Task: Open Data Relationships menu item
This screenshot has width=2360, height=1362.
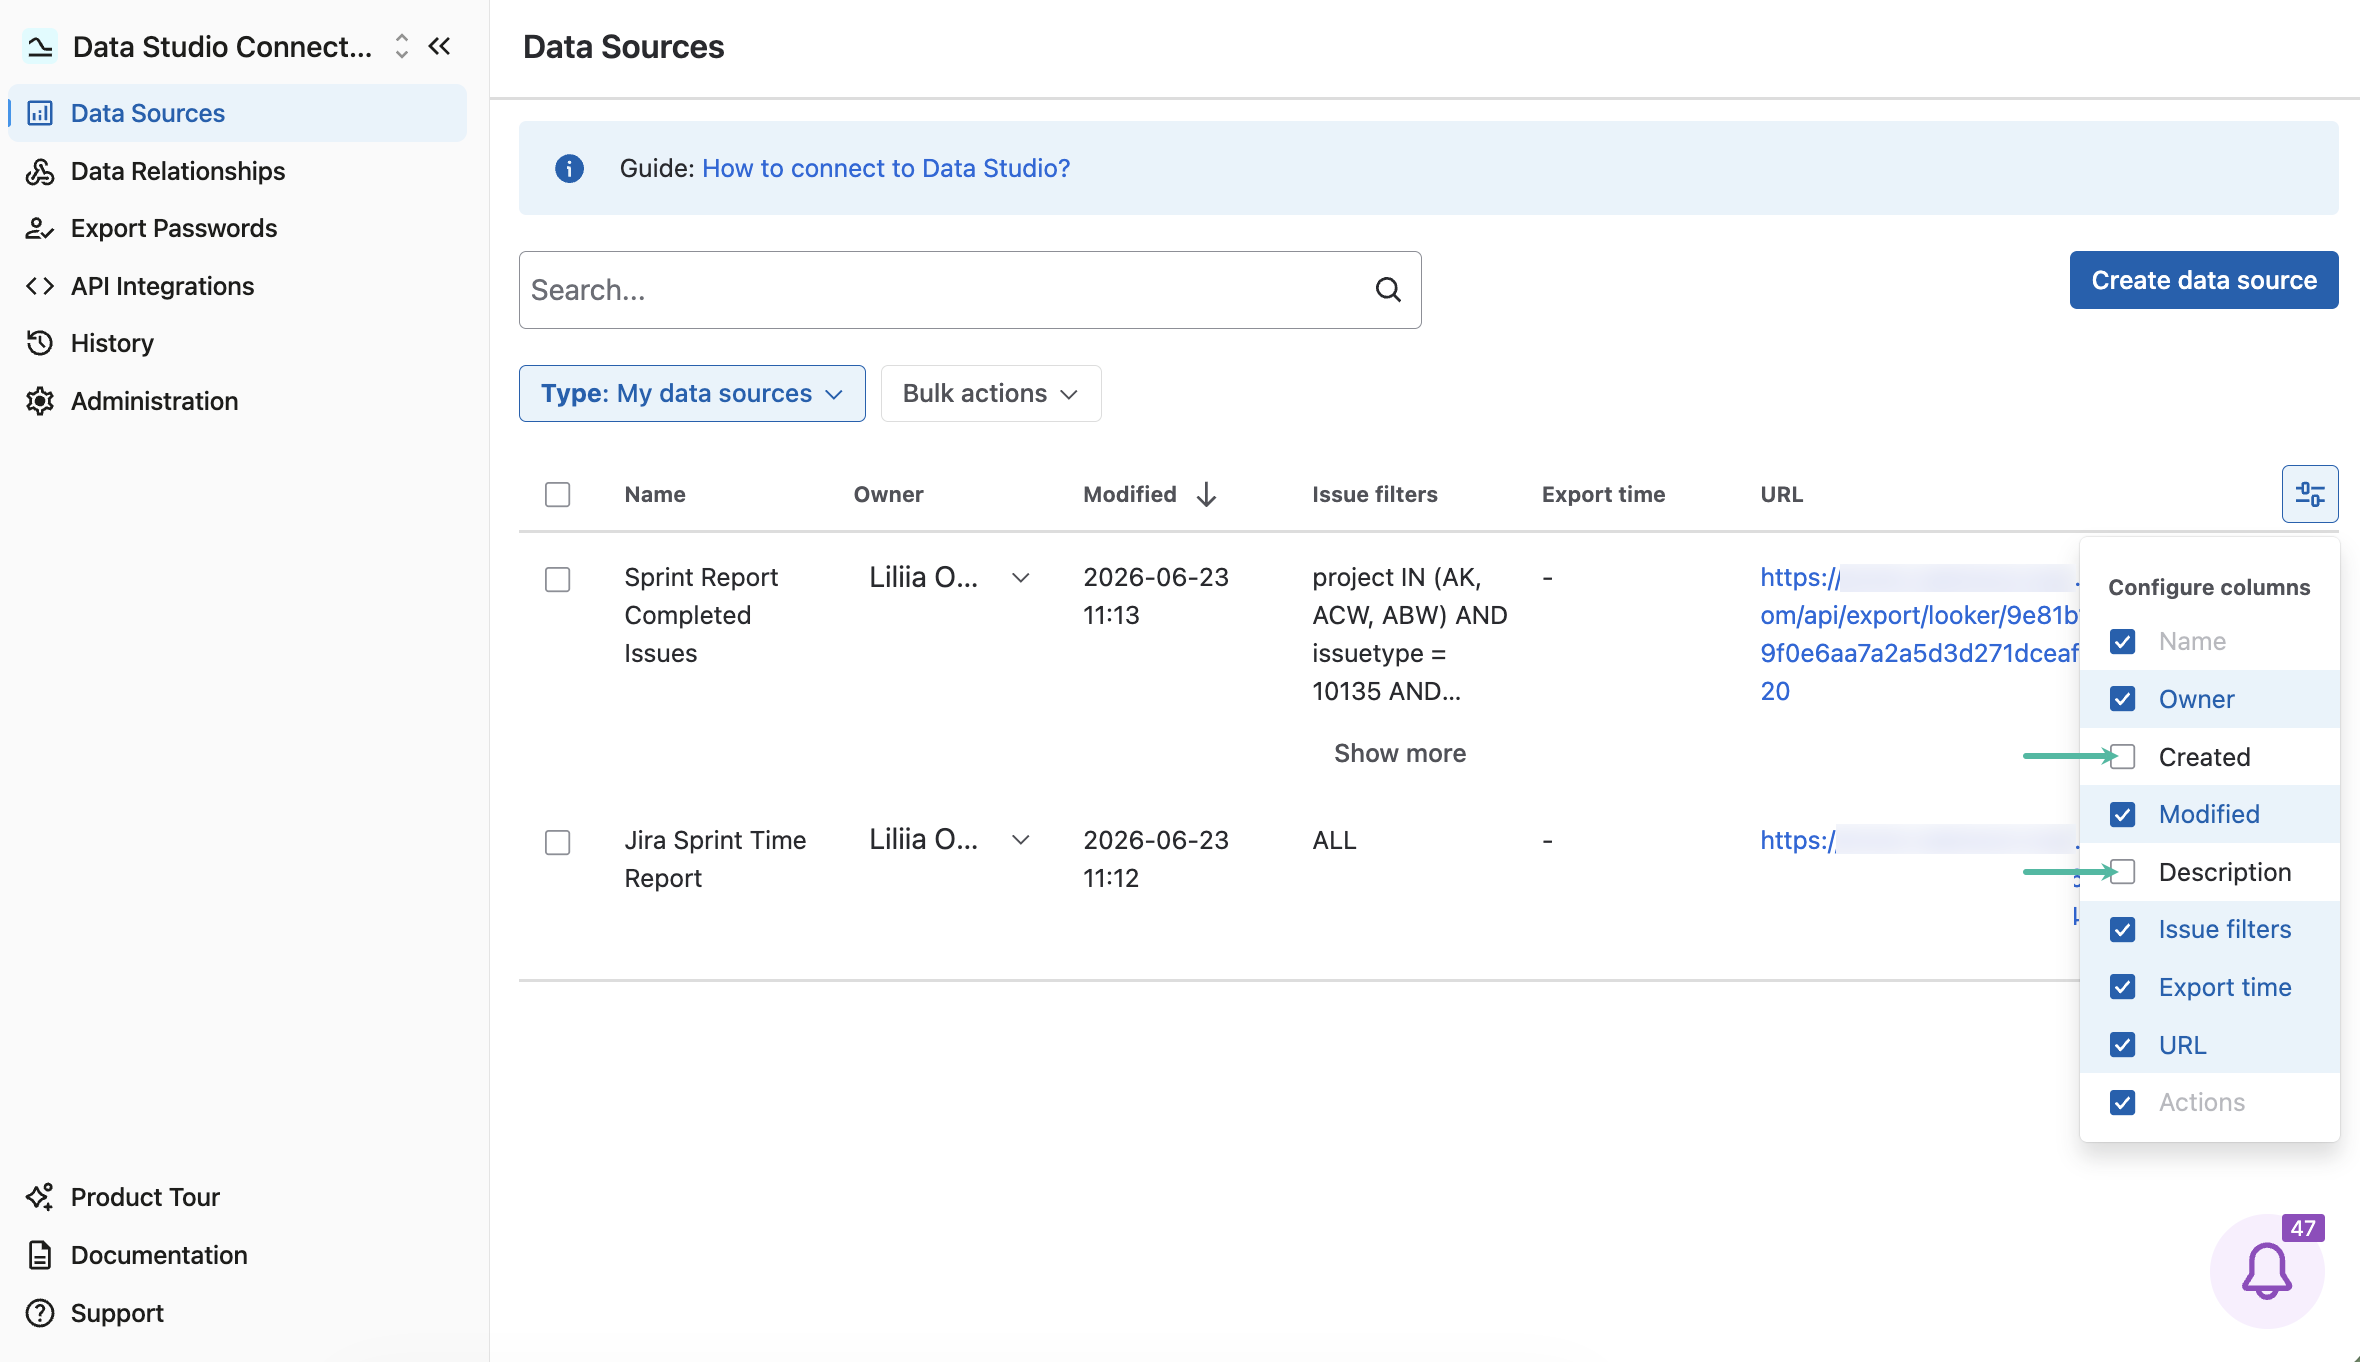Action: 237,171
